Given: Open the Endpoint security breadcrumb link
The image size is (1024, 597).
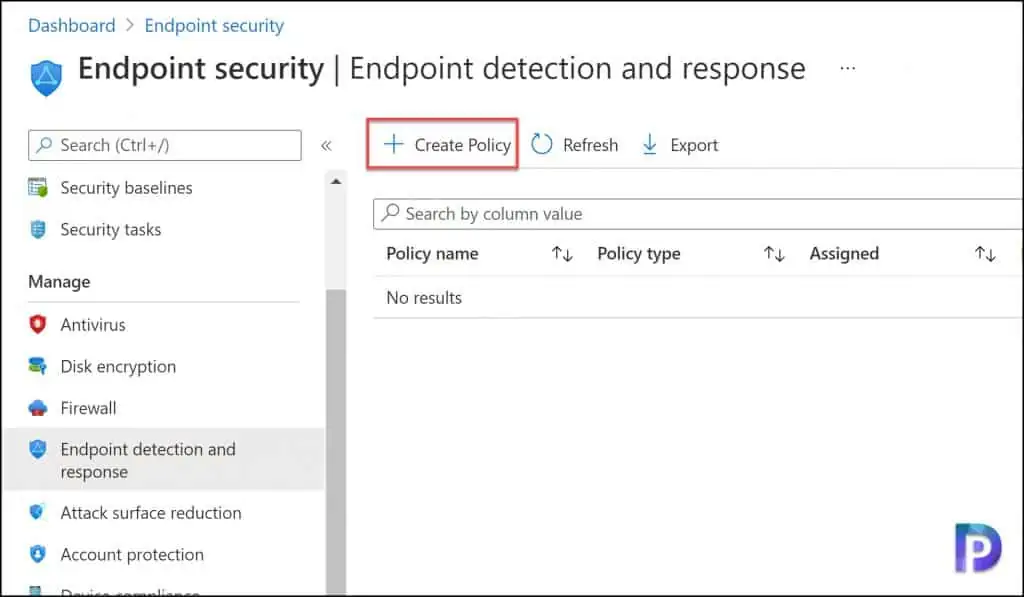Looking at the screenshot, I should coord(214,25).
